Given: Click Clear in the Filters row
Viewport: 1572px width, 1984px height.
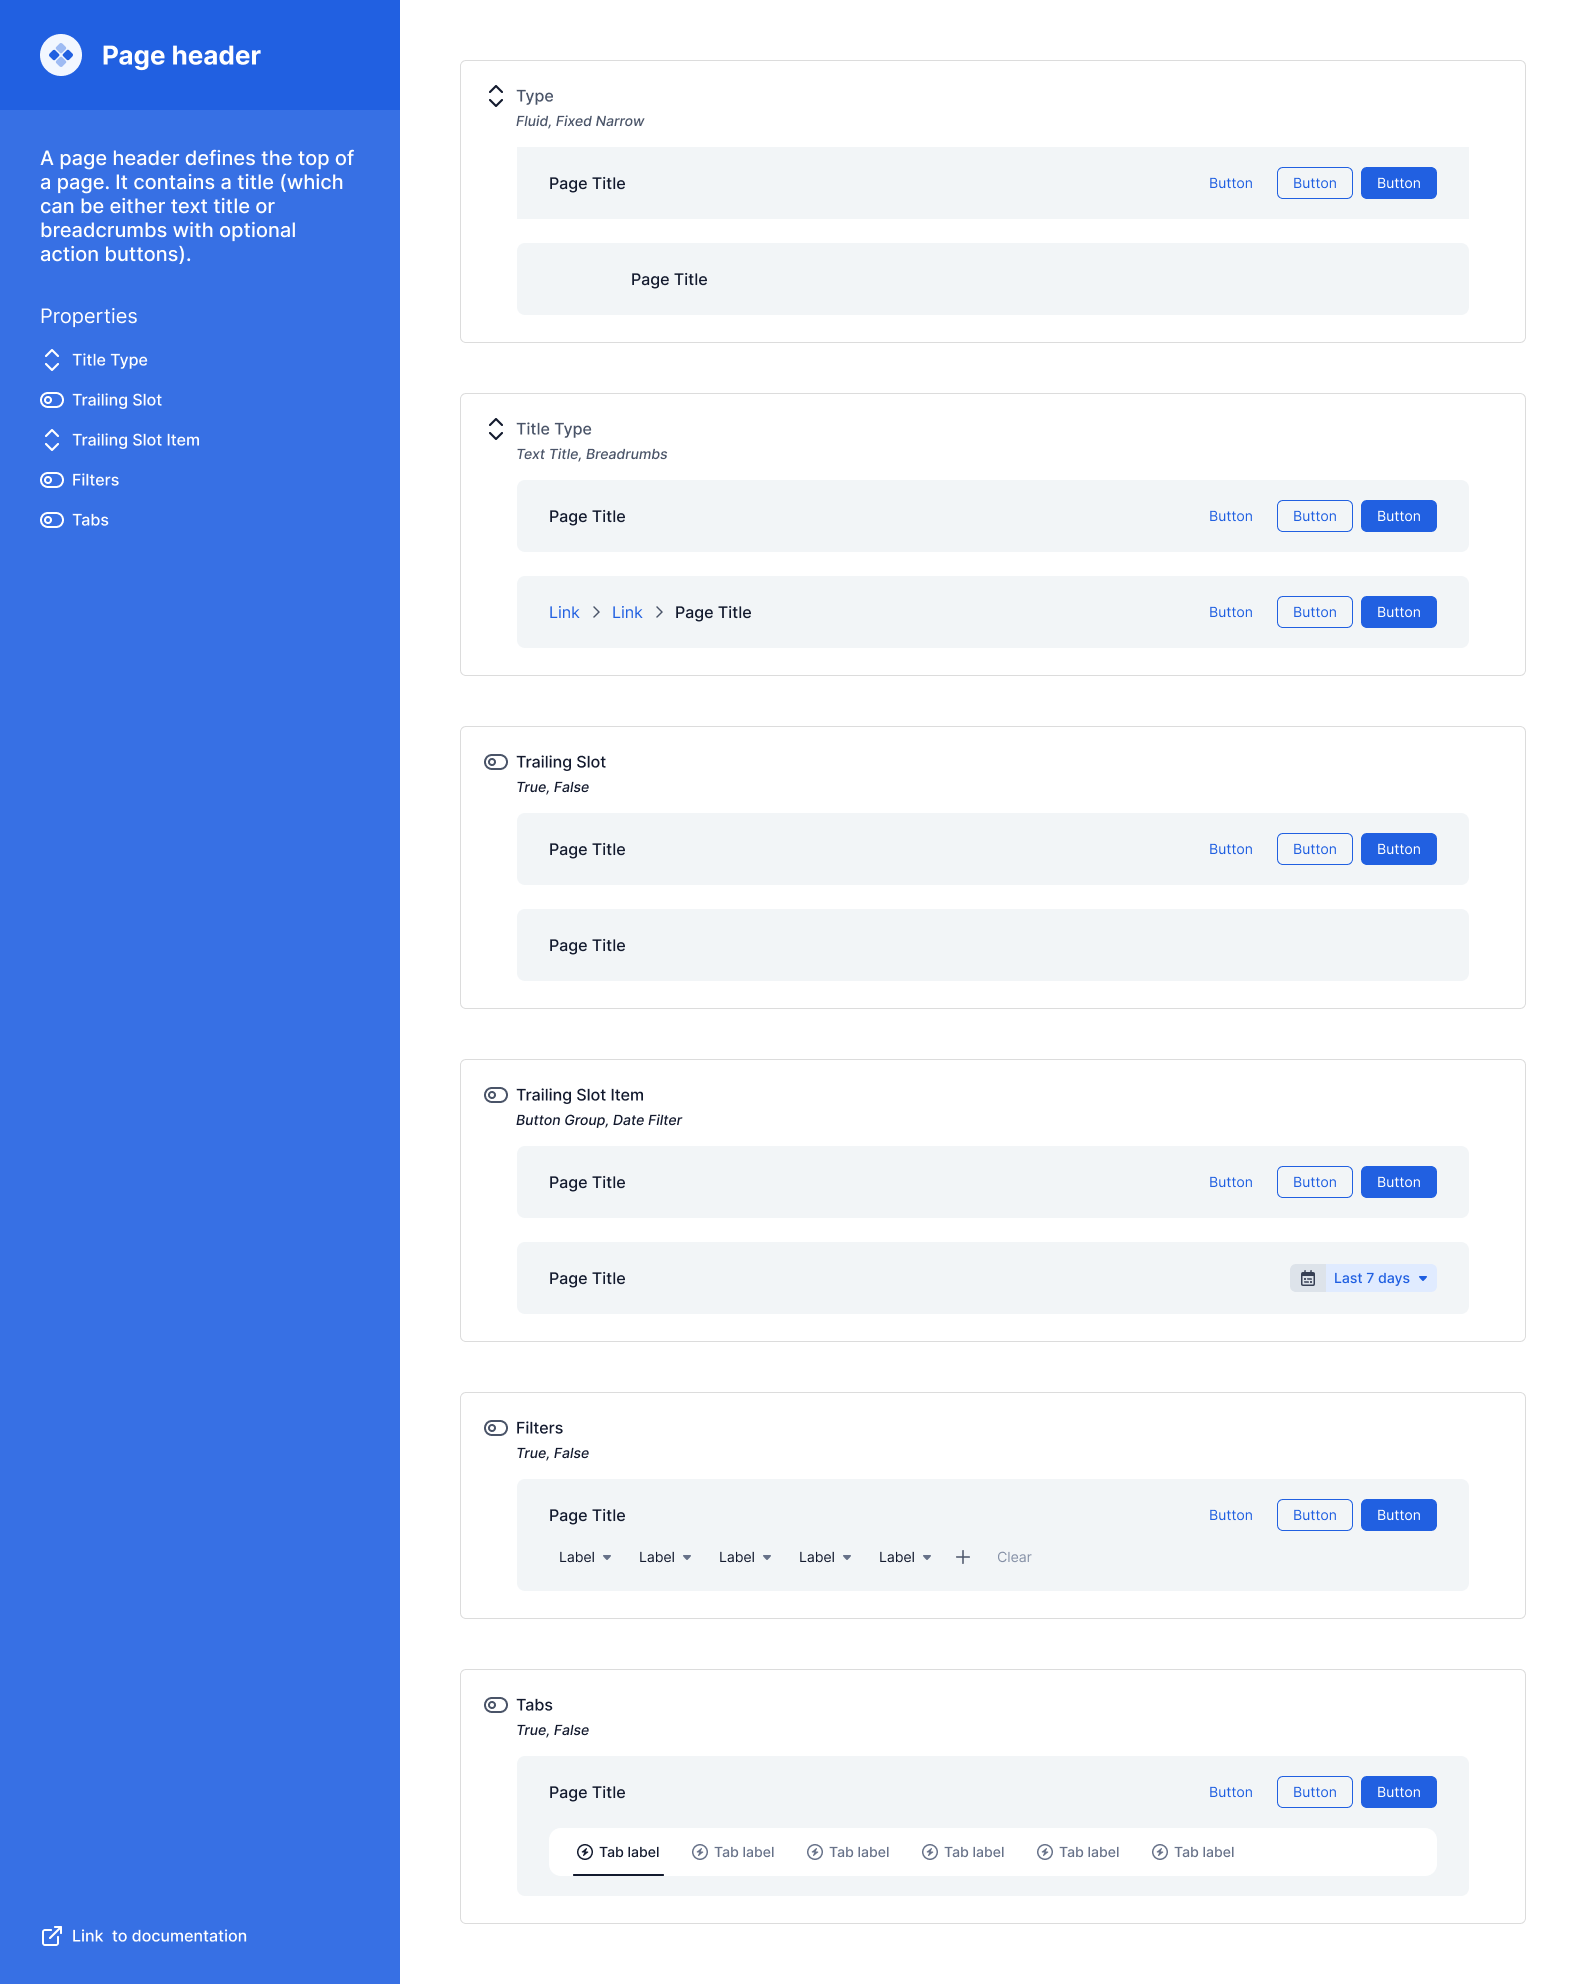Looking at the screenshot, I should (x=1014, y=1557).
